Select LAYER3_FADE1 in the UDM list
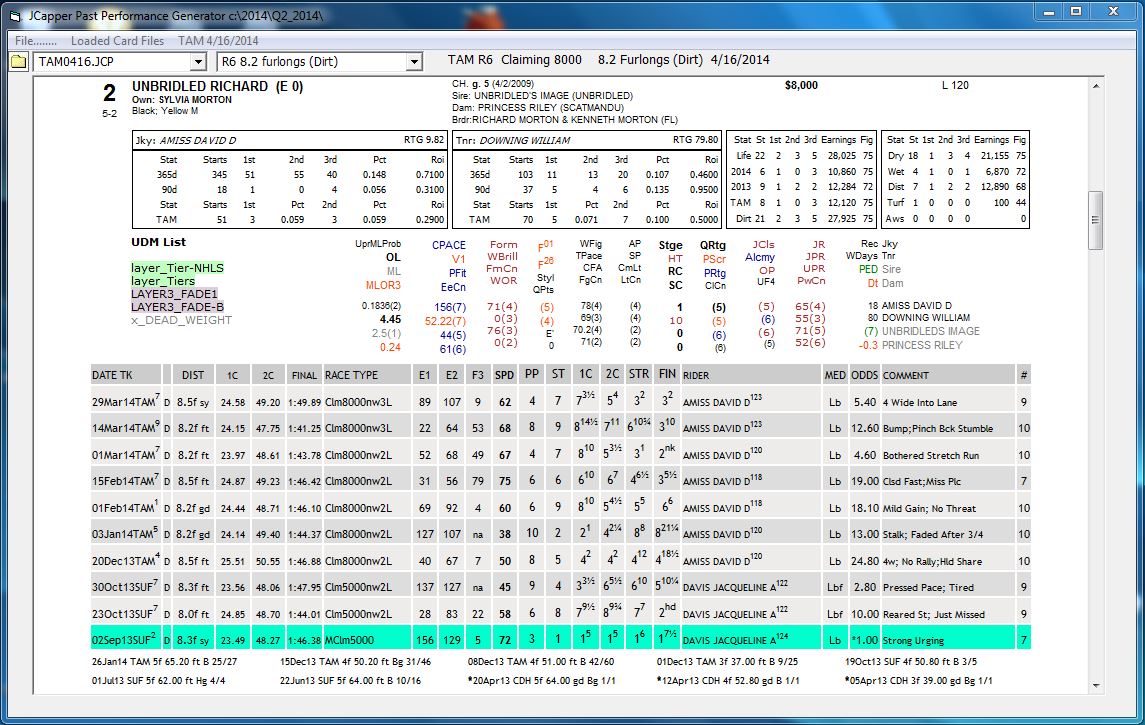This screenshot has width=1145, height=725. (x=175, y=294)
